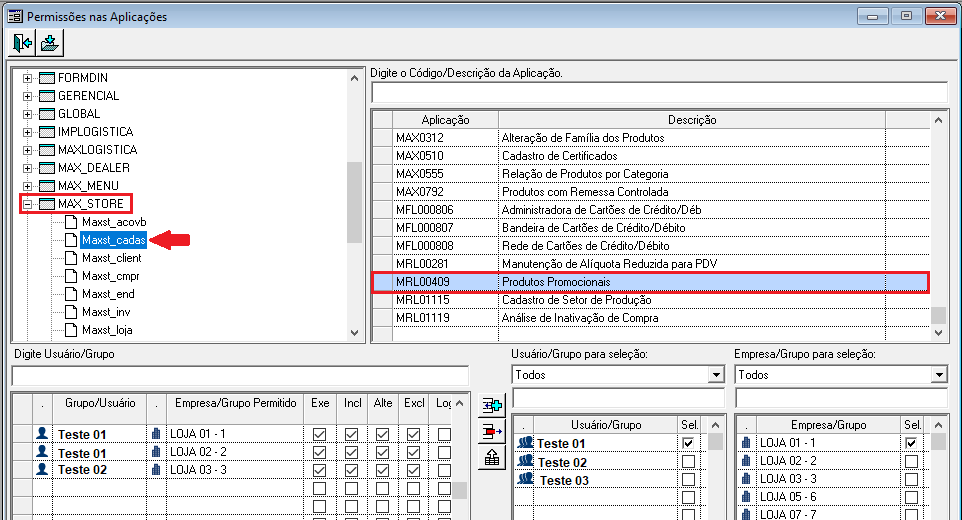Expand the MAXLOGISTICA tree node
This screenshot has width=962, height=520.
(27, 150)
